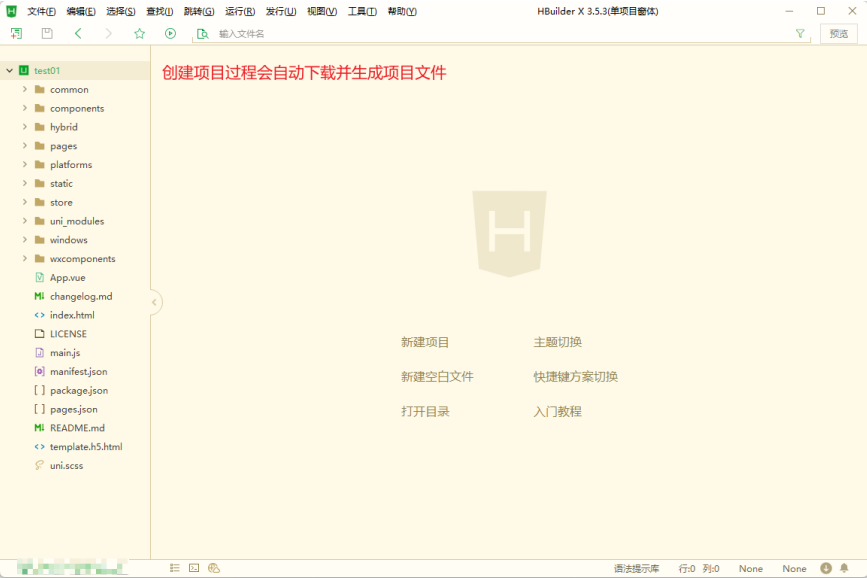The width and height of the screenshot is (867, 578).
Task: Click the download arrow icon in status bar
Action: click(x=826, y=568)
